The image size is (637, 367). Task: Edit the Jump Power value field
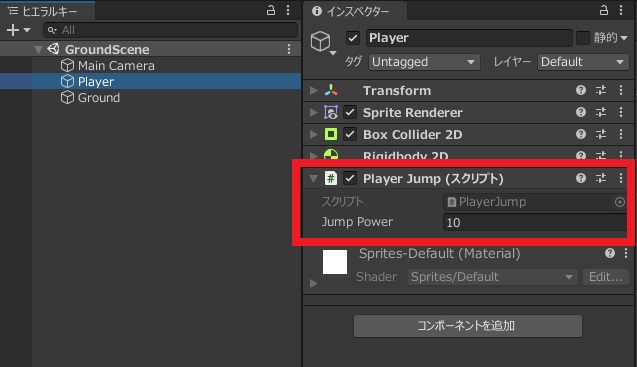pyautogui.click(x=535, y=222)
